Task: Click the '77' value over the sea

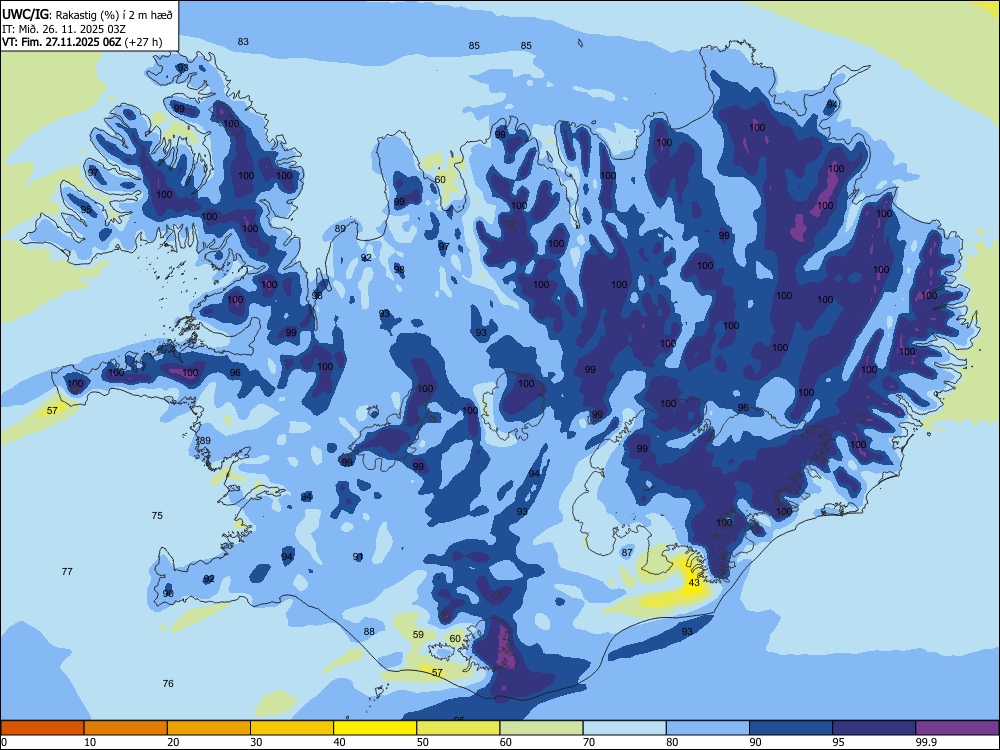Action: click(67, 571)
